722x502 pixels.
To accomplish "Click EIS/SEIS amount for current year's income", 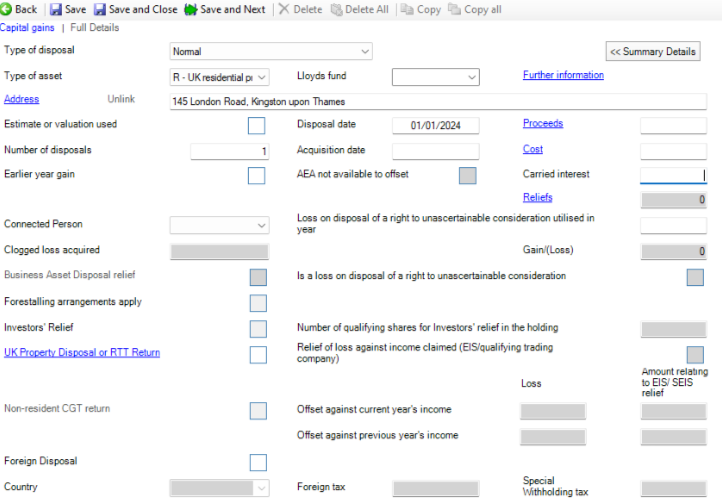I will click(x=673, y=411).
